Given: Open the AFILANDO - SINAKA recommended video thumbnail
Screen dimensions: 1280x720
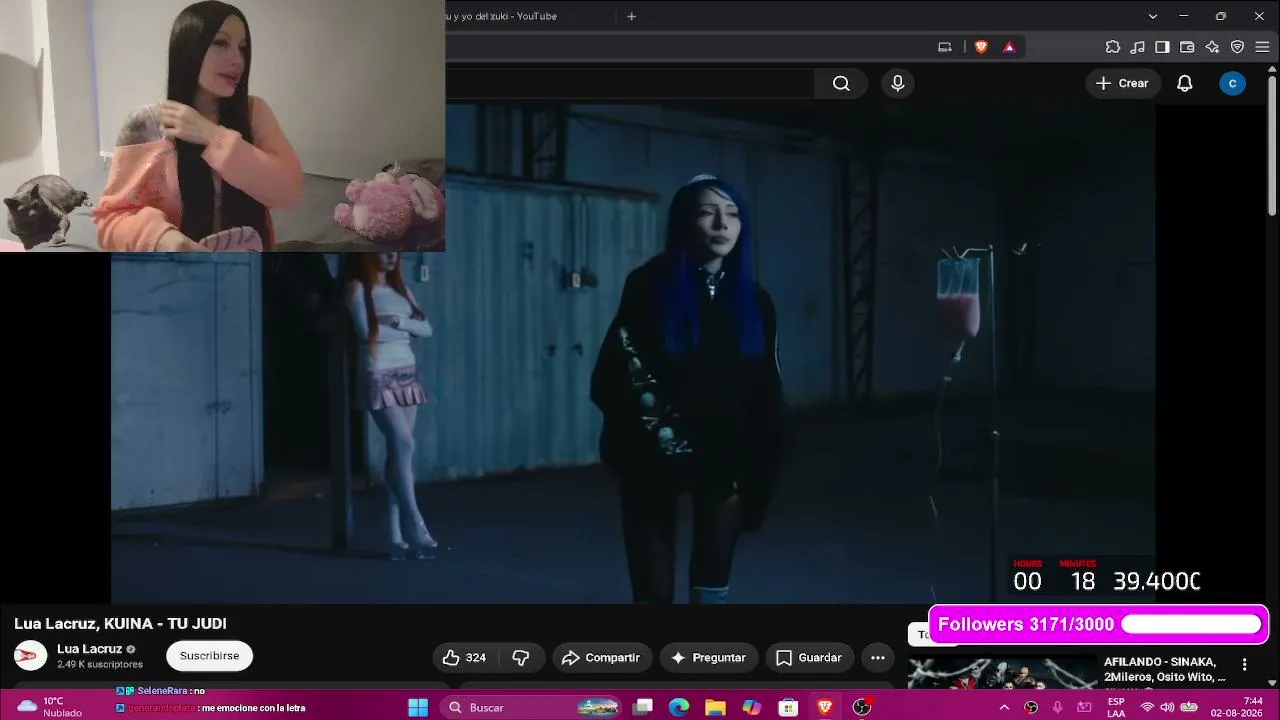Looking at the screenshot, I should 1002,673.
